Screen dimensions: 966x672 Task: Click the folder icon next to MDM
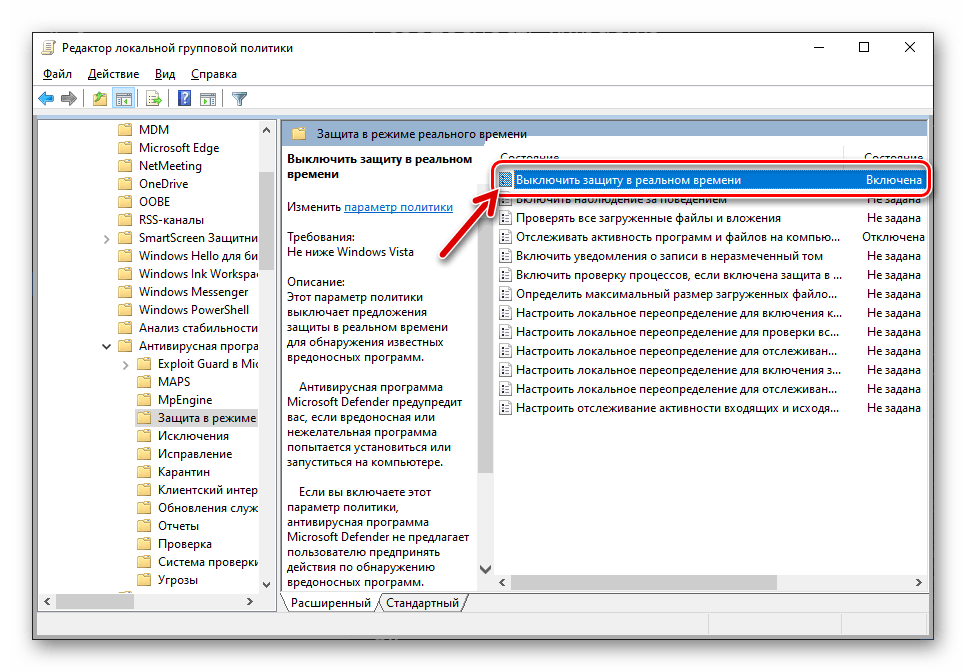[125, 129]
